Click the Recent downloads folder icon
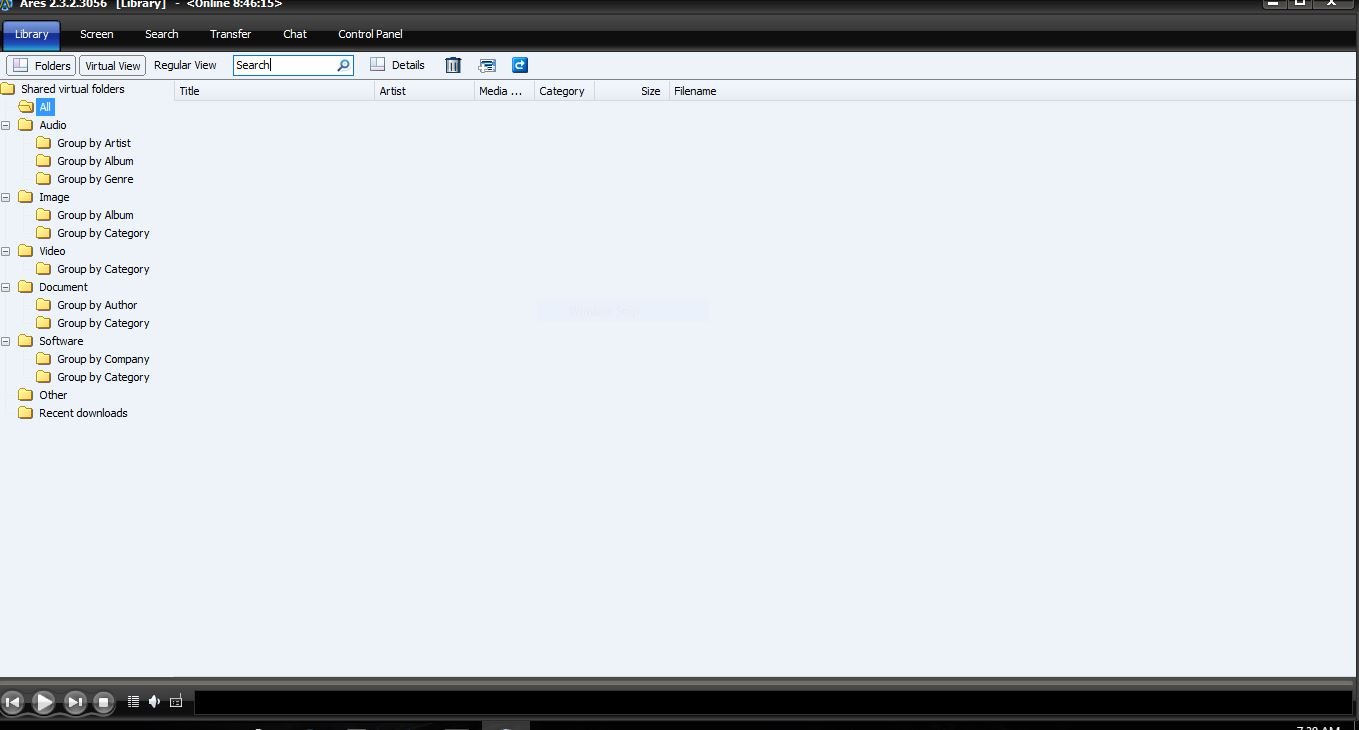1359x730 pixels. pyautogui.click(x=26, y=413)
